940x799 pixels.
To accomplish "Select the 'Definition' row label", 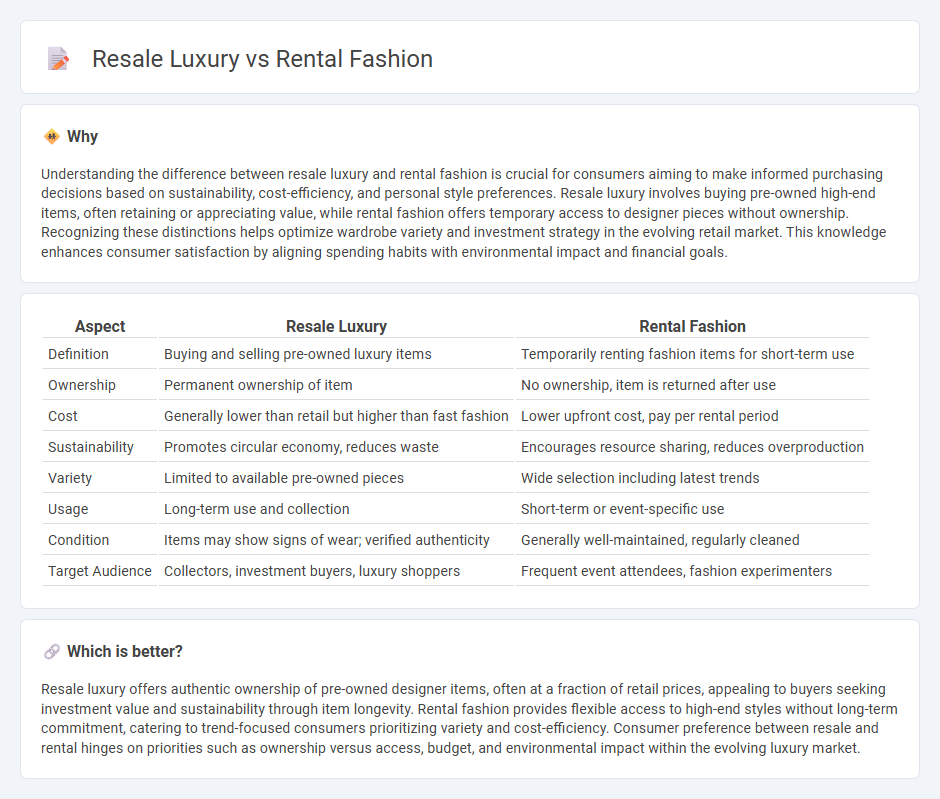I will (79, 354).
